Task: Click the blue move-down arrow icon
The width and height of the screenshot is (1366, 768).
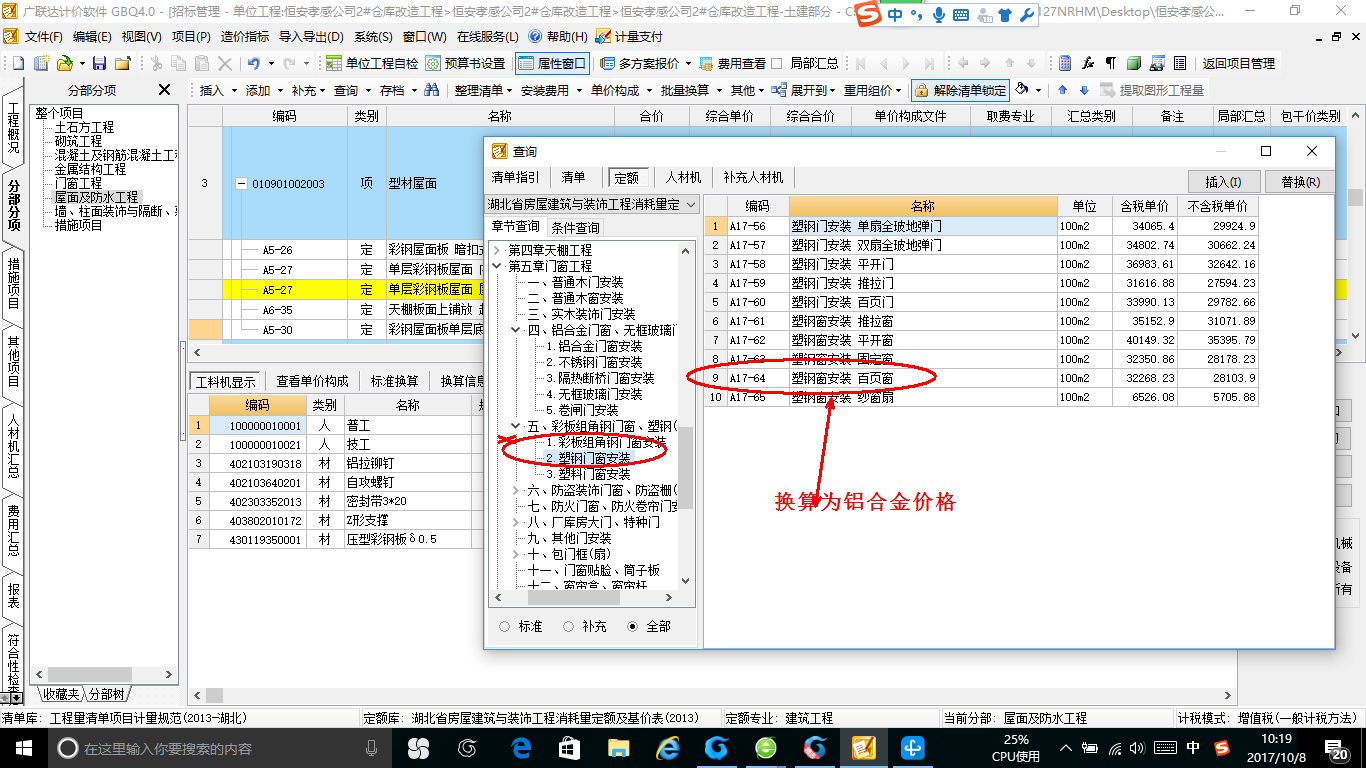Action: pyautogui.click(x=1084, y=90)
